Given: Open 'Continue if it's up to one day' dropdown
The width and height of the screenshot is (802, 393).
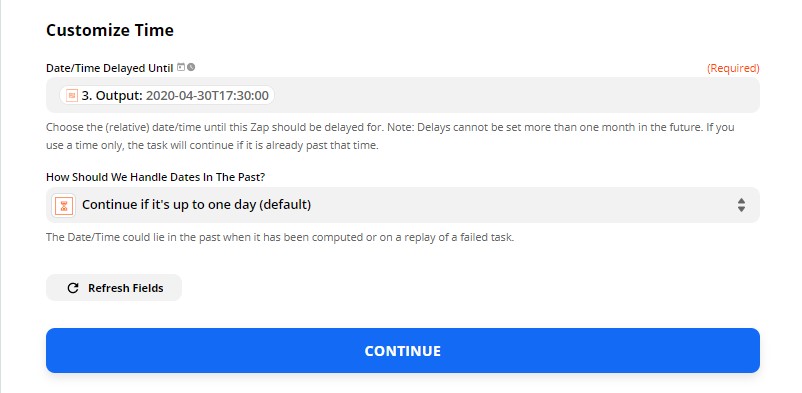Looking at the screenshot, I should coord(403,205).
